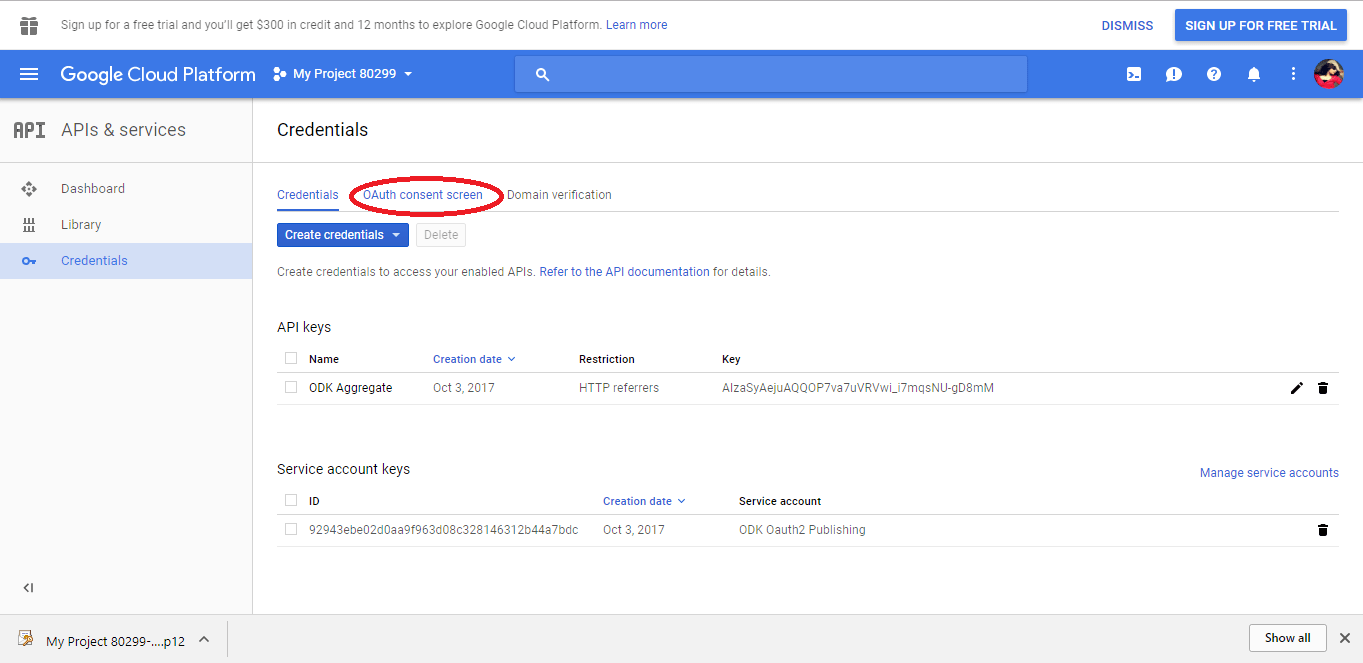Viewport: 1363px width, 663px height.
Task: Open Refer to the API documentation link
Action: [x=624, y=272]
